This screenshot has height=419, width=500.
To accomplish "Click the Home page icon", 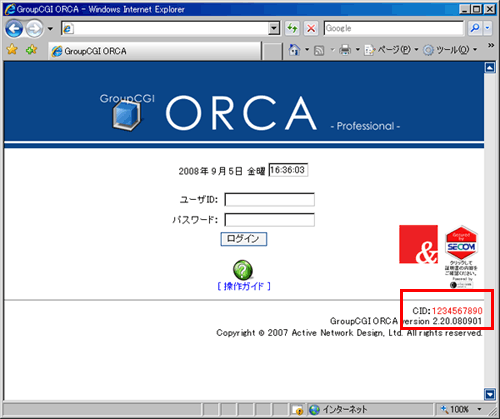I will [294, 50].
